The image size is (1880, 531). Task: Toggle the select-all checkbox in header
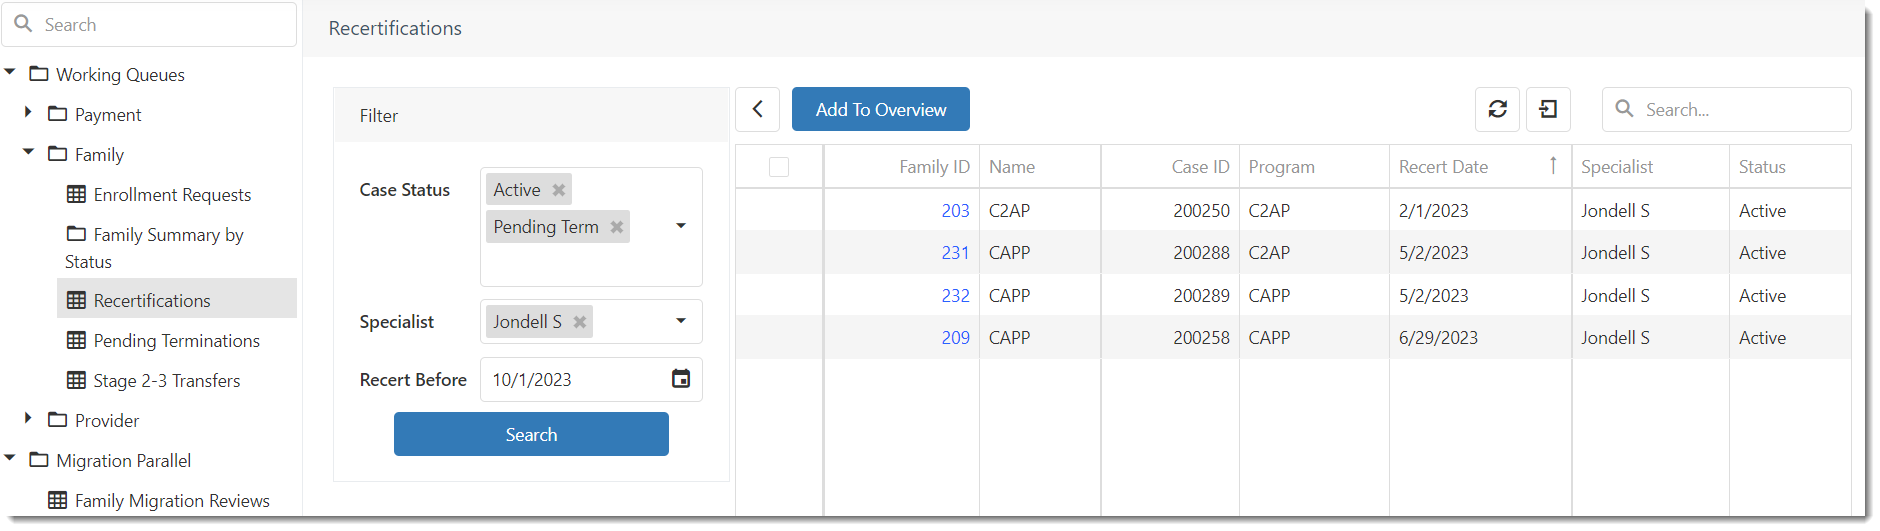[x=779, y=167]
